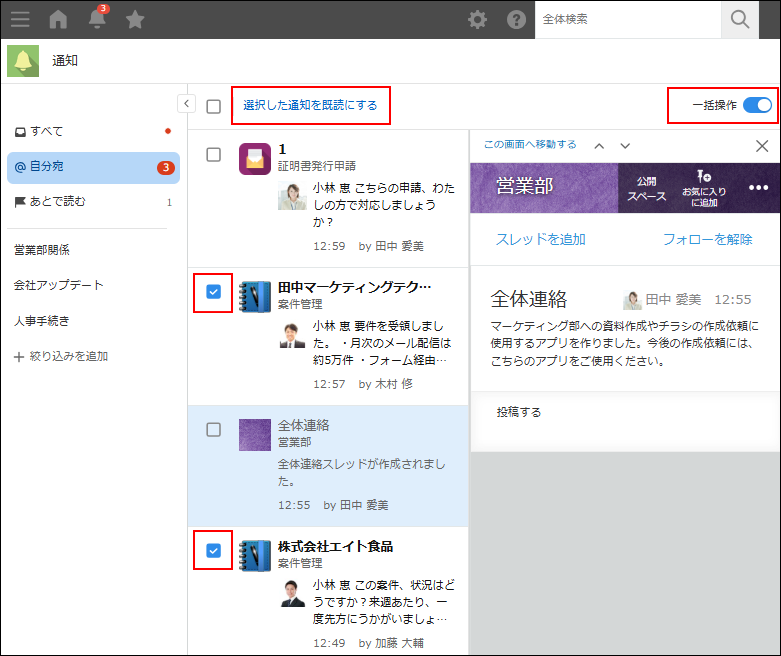Click the green bell 通知 app icon
The height and width of the screenshot is (656, 781).
click(23, 61)
